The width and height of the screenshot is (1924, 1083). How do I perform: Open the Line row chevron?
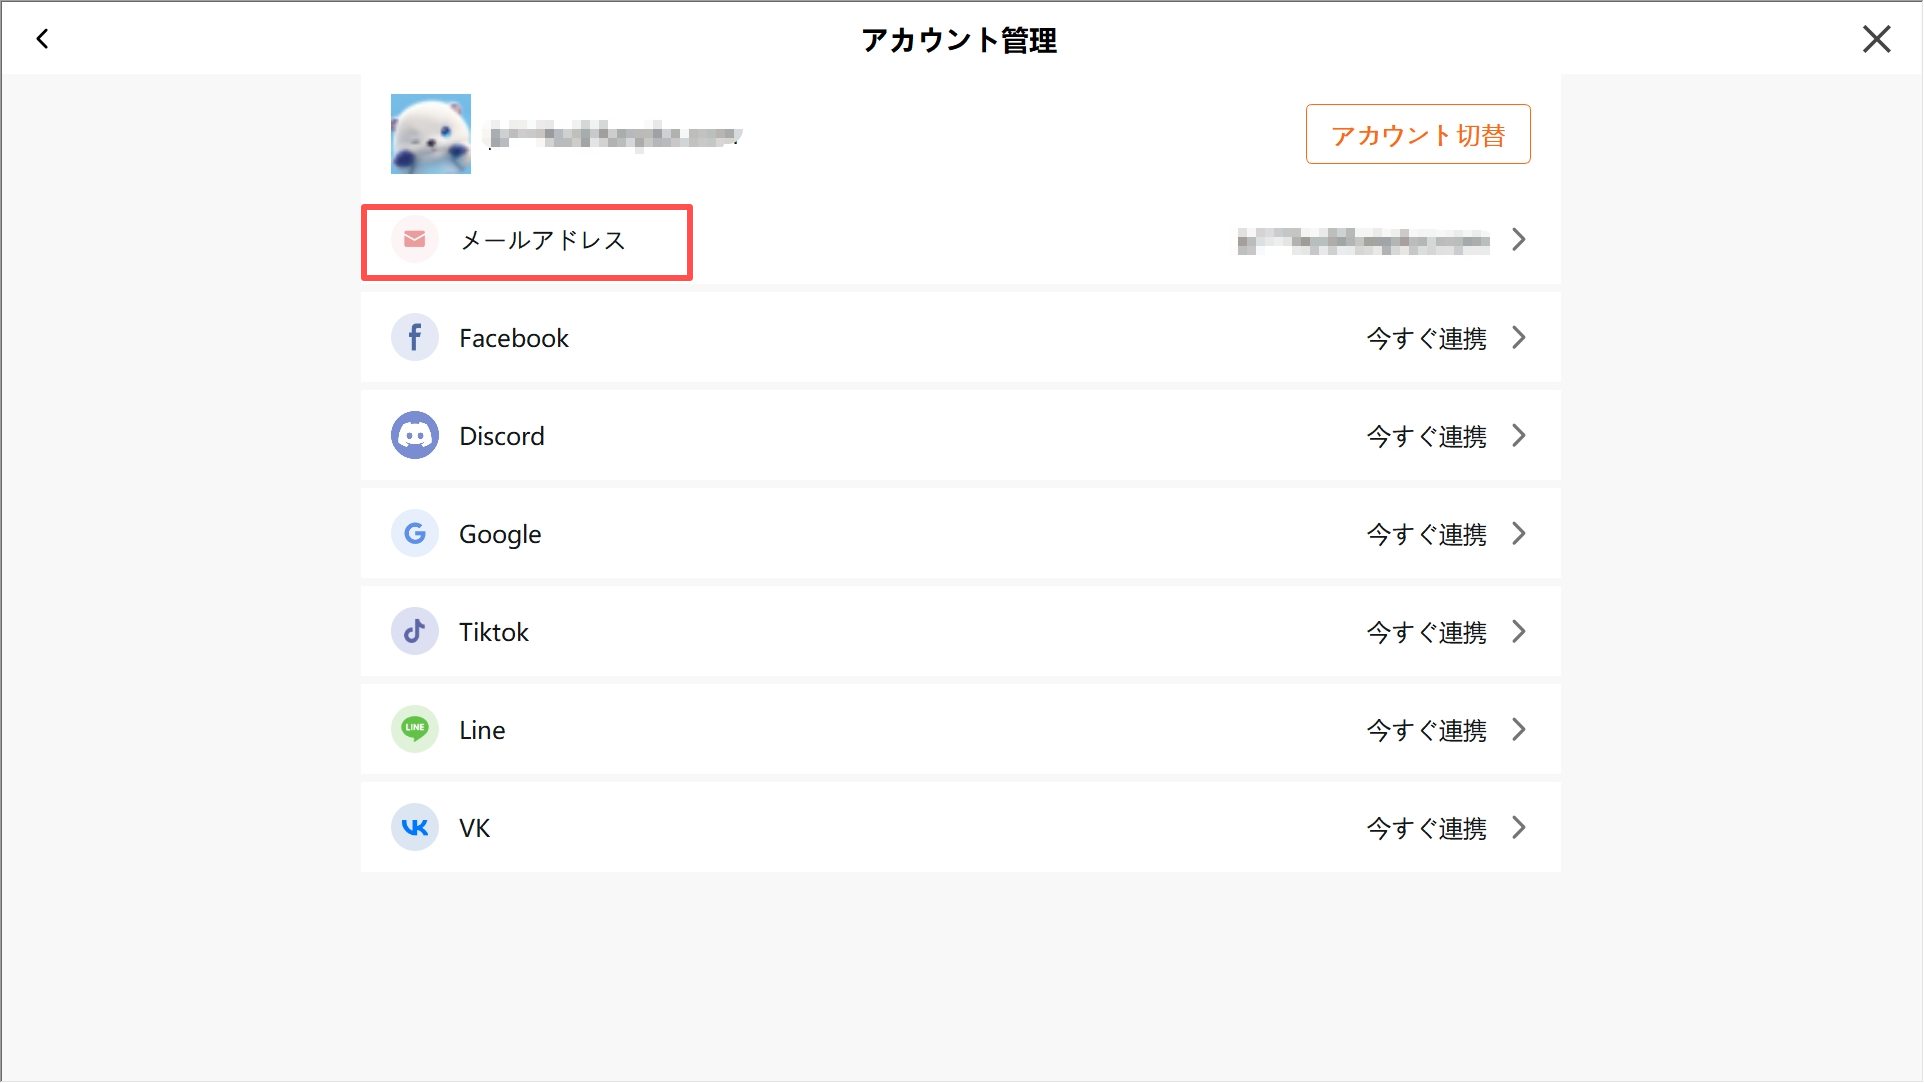click(1518, 730)
